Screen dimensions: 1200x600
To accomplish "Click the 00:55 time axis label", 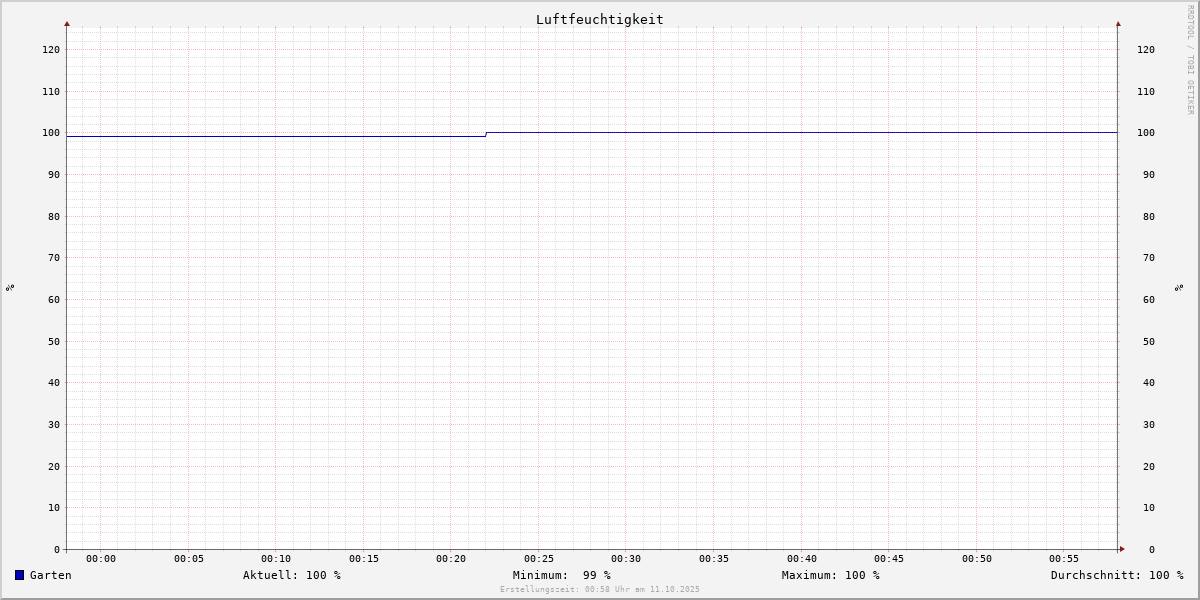I will point(1064,559).
